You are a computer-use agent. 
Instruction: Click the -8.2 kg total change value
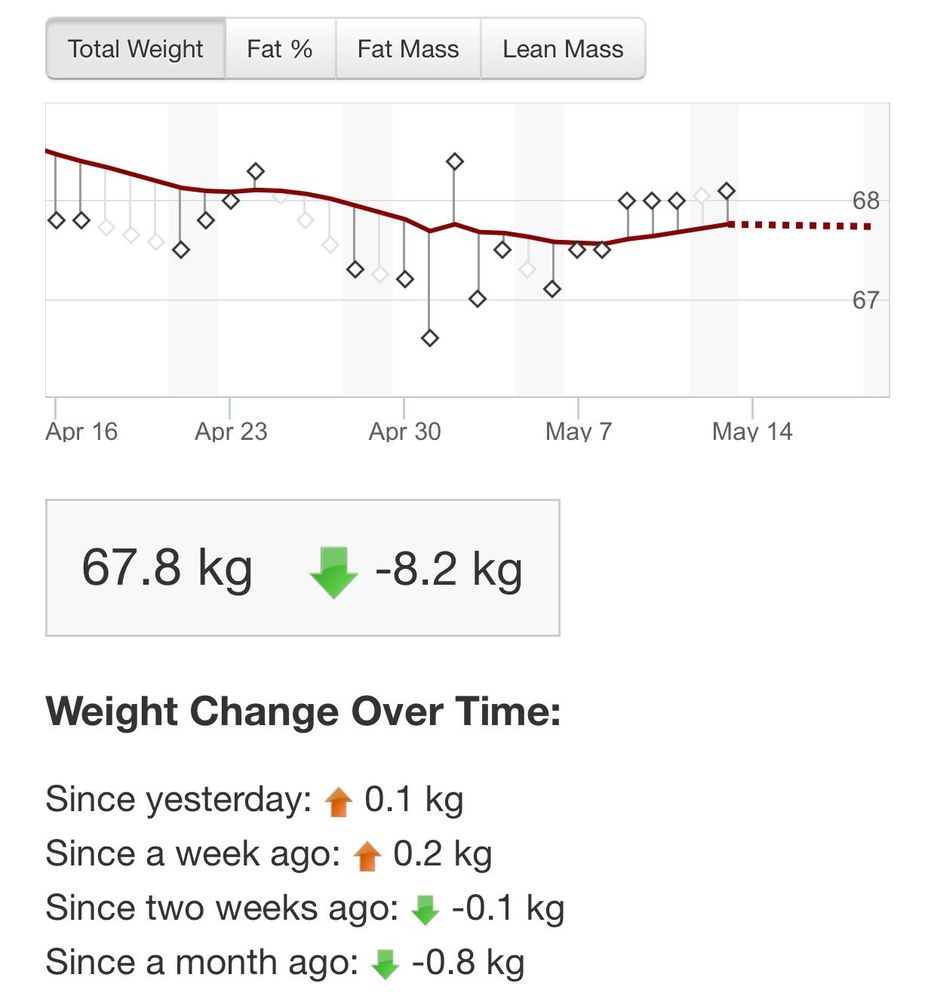(449, 569)
